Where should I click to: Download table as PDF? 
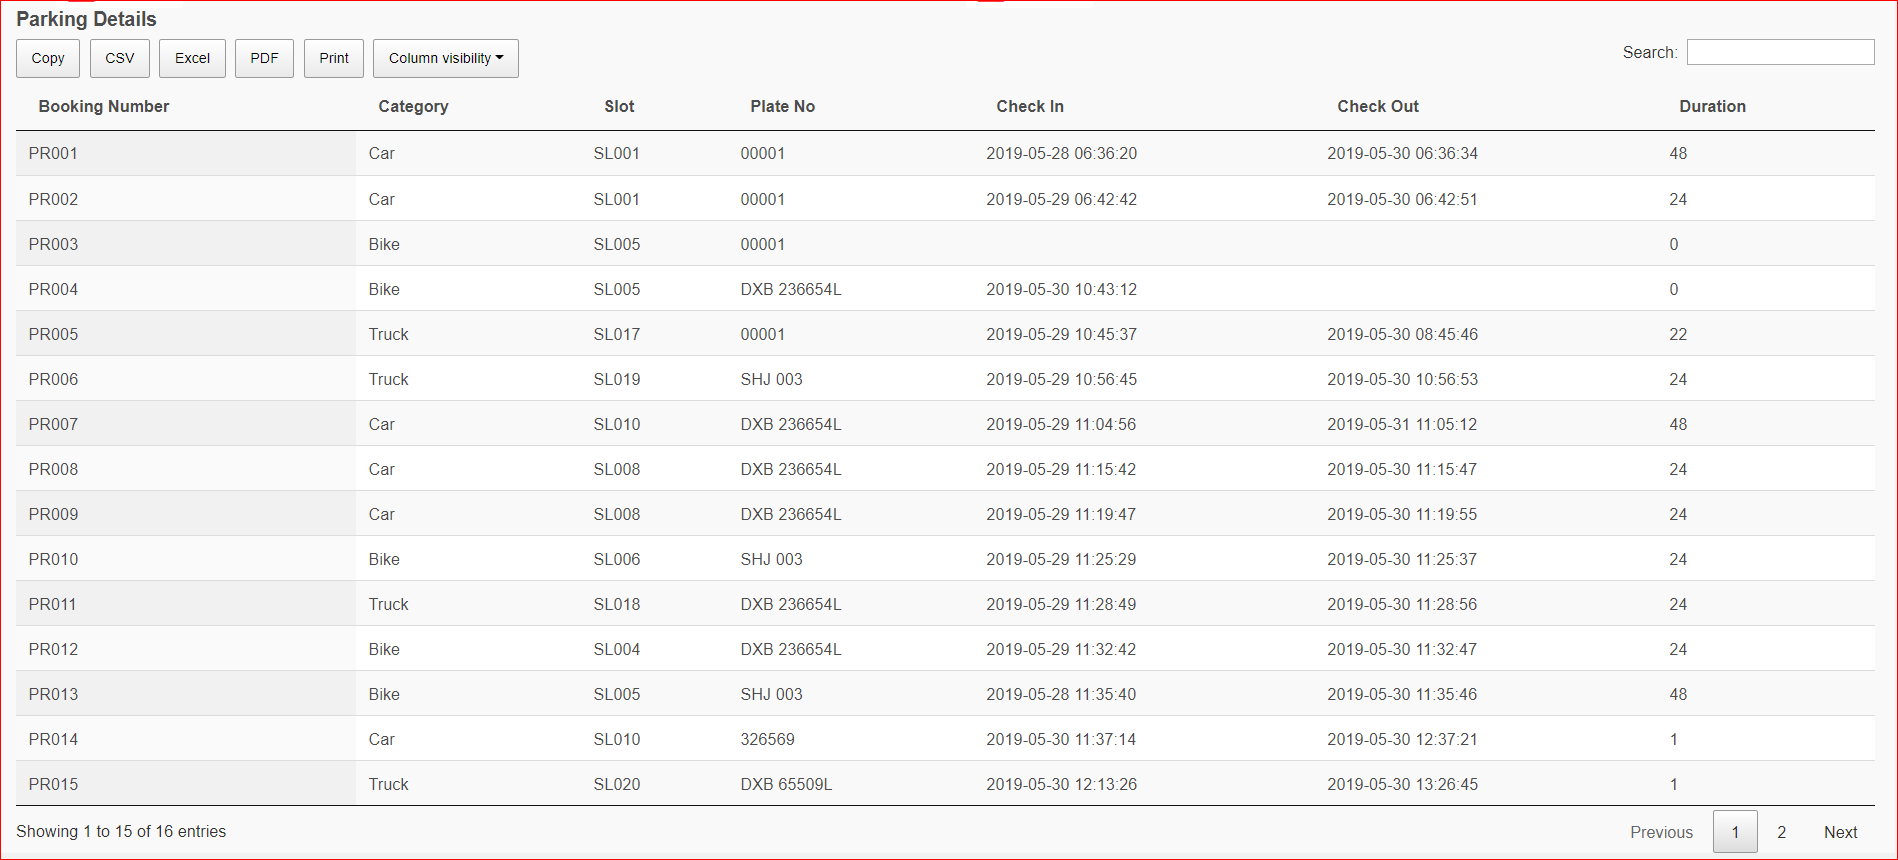(264, 58)
